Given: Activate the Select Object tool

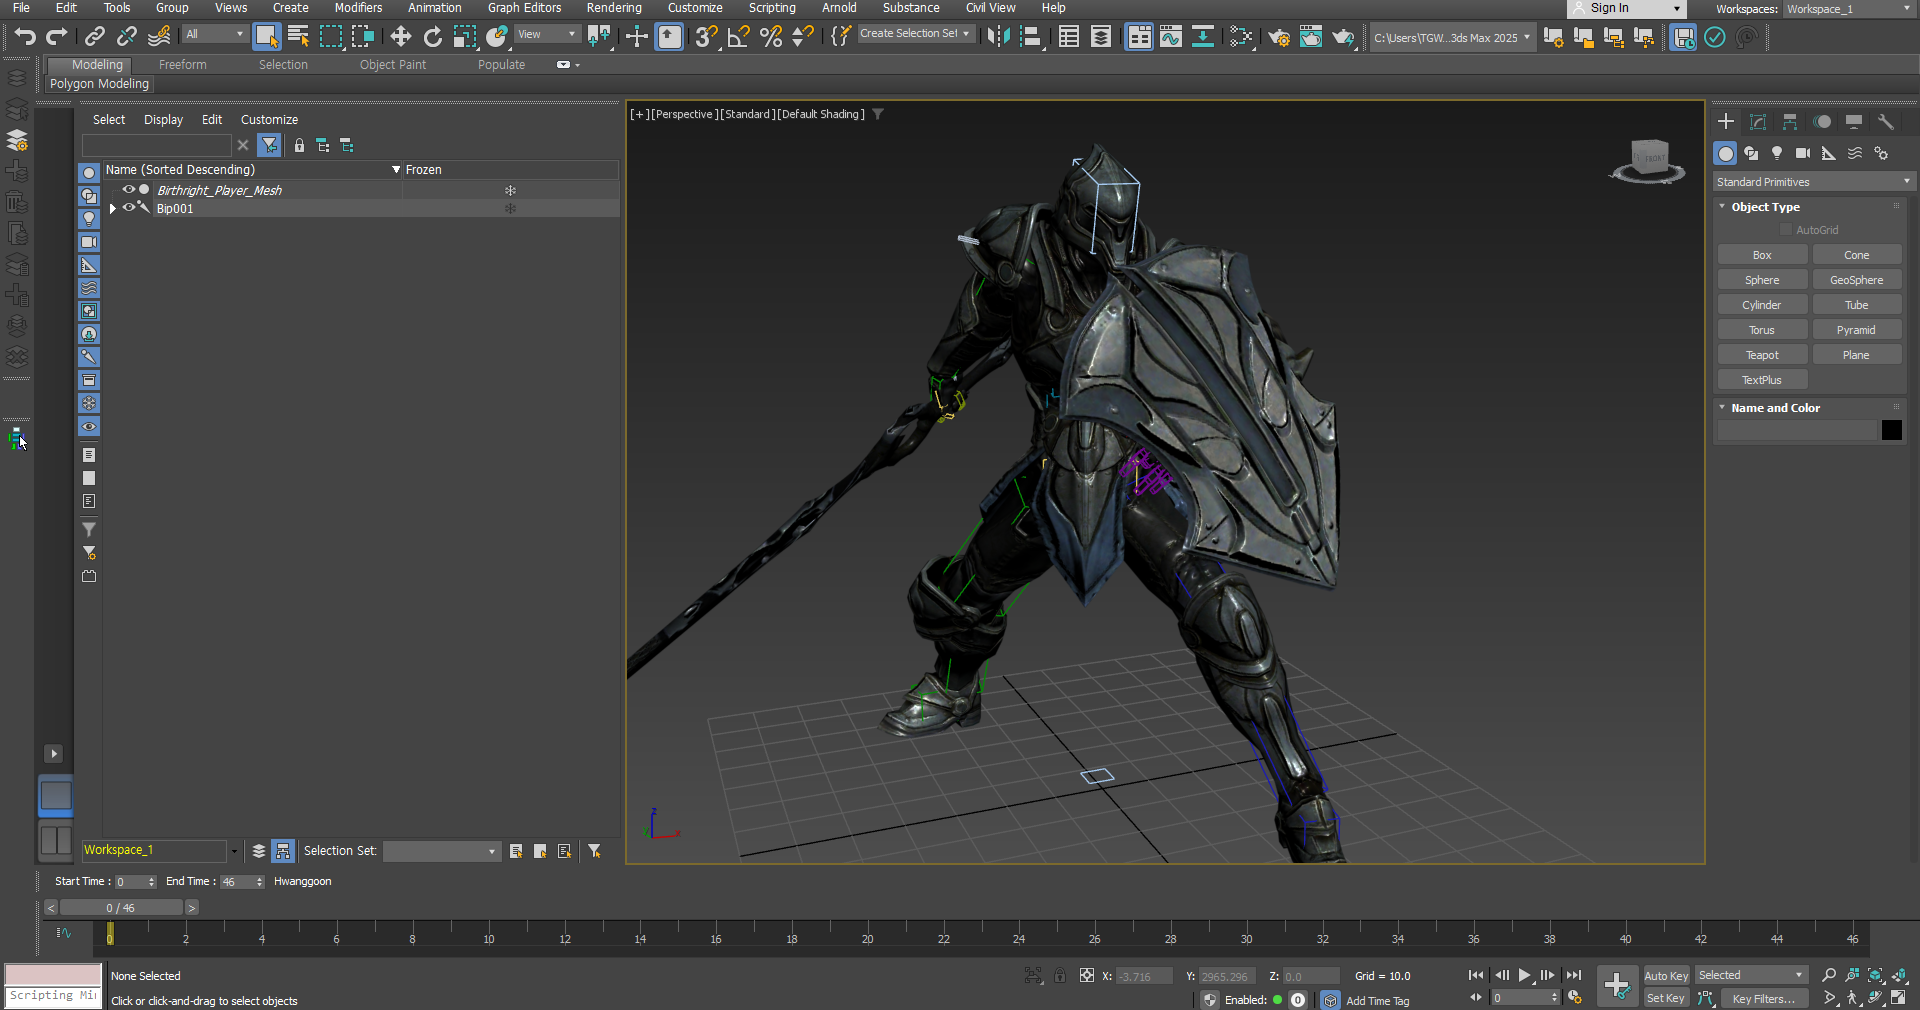Looking at the screenshot, I should coord(267,37).
